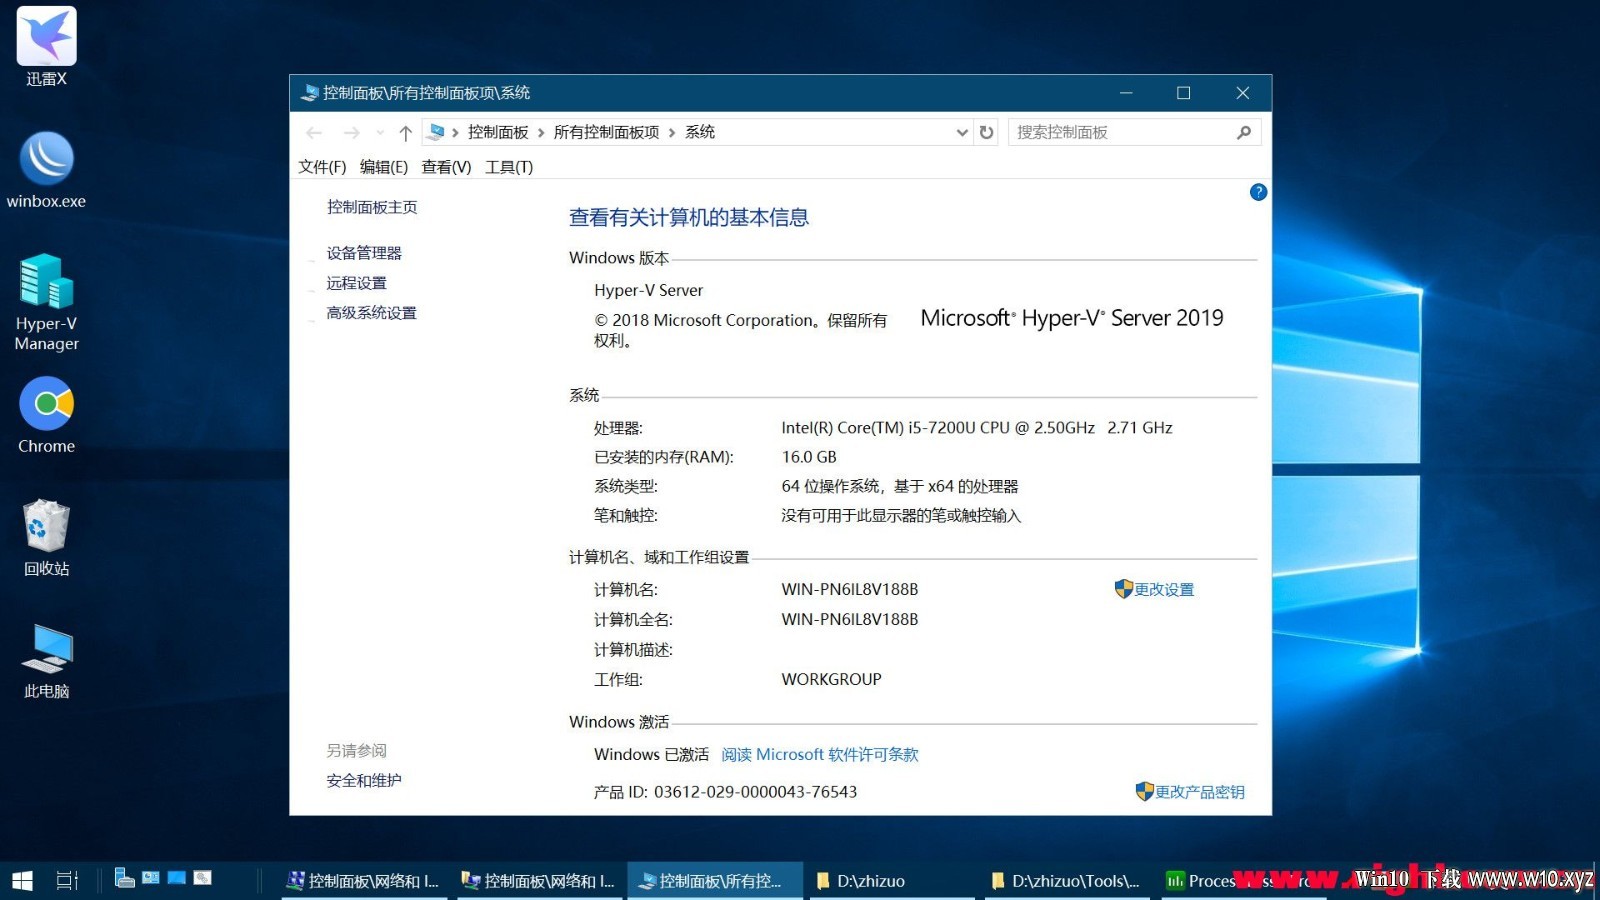The width and height of the screenshot is (1600, 900).
Task: Expand the chevron after 所有控制面板项 breadcrumb
Action: pos(672,132)
